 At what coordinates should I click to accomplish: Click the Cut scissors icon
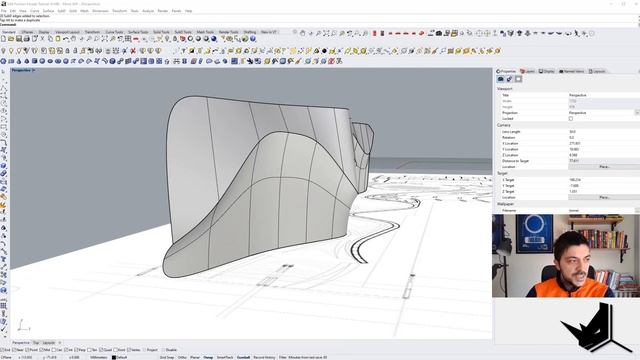[42, 39]
